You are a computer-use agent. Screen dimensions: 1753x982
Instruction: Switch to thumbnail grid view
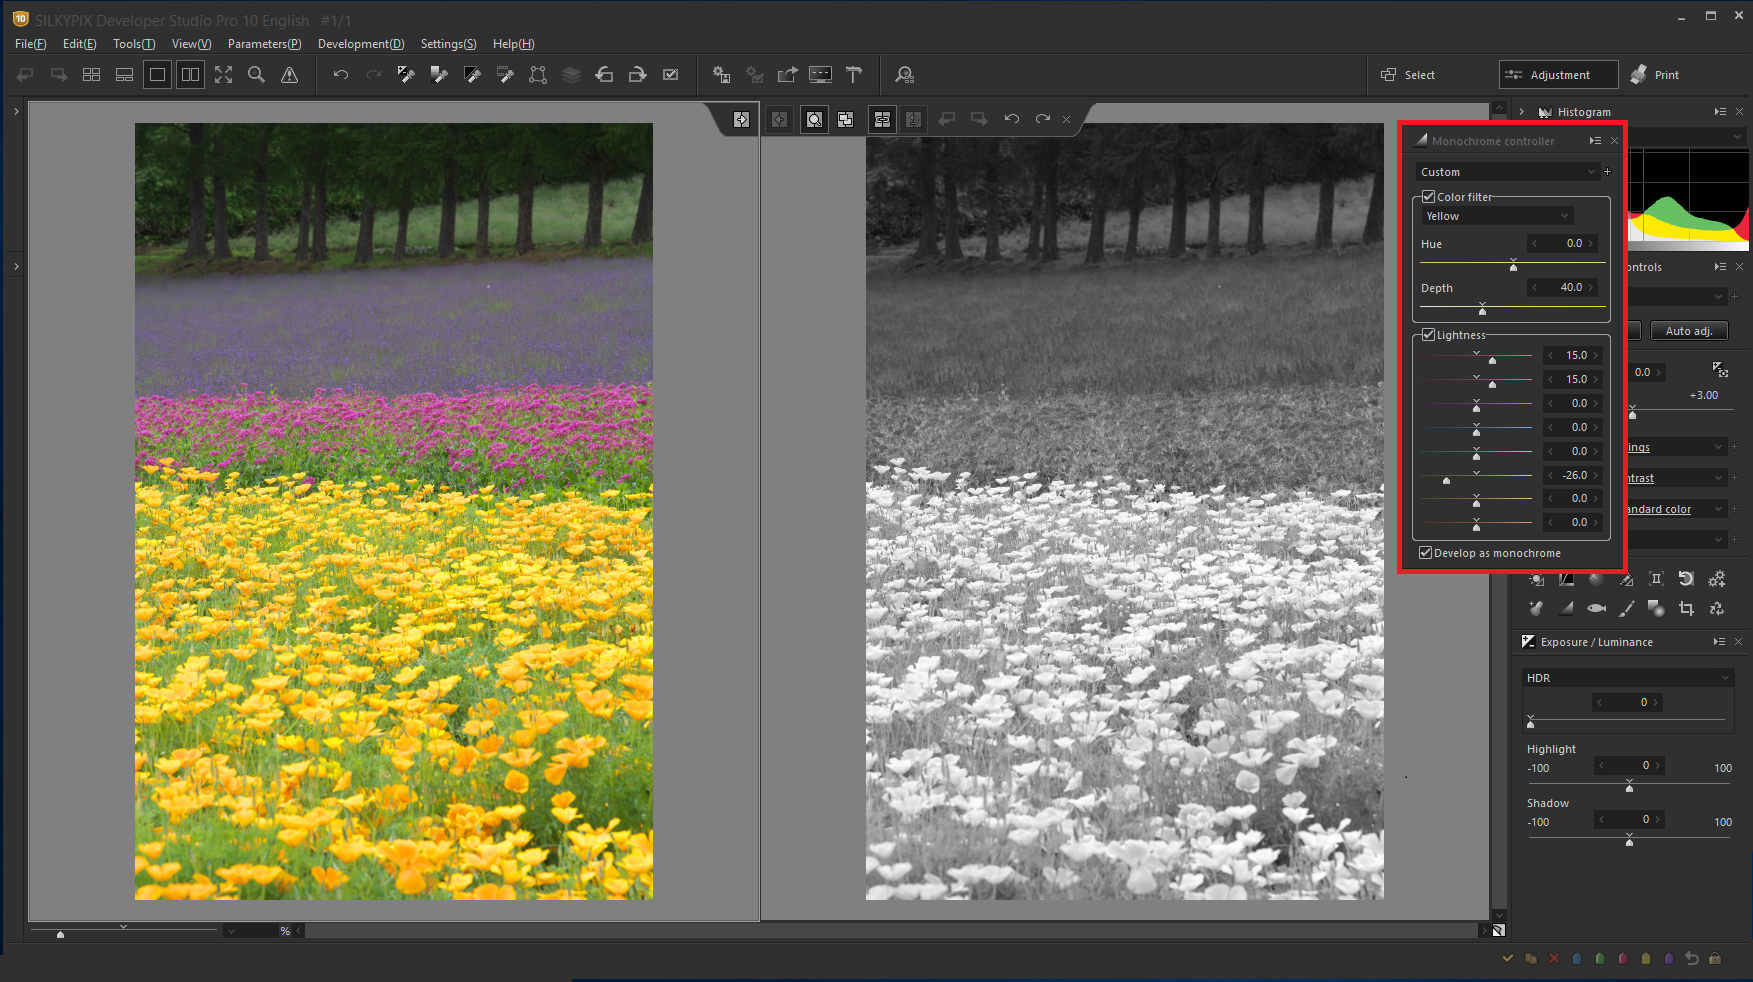click(91, 75)
